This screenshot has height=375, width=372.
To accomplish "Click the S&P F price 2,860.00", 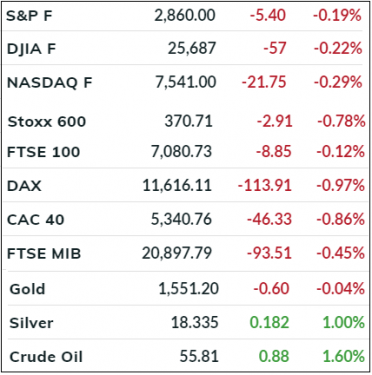I will [x=185, y=16].
